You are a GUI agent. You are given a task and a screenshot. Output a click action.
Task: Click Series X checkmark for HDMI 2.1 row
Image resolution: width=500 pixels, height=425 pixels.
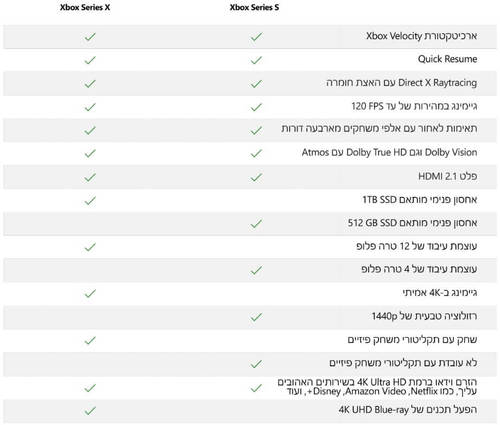[90, 177]
